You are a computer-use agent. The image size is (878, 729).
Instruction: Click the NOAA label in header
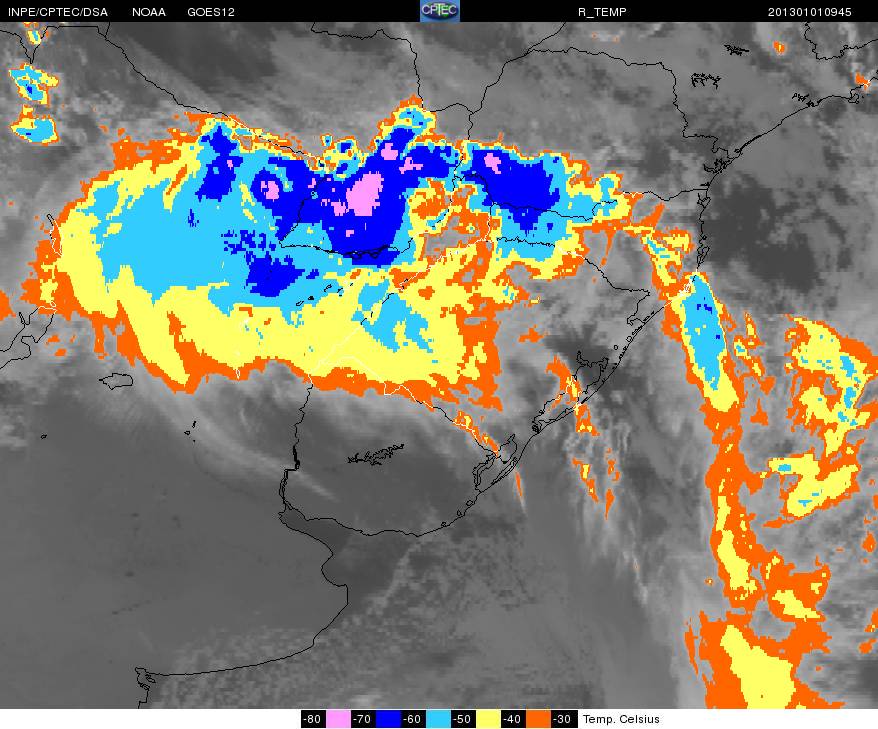click(x=149, y=12)
